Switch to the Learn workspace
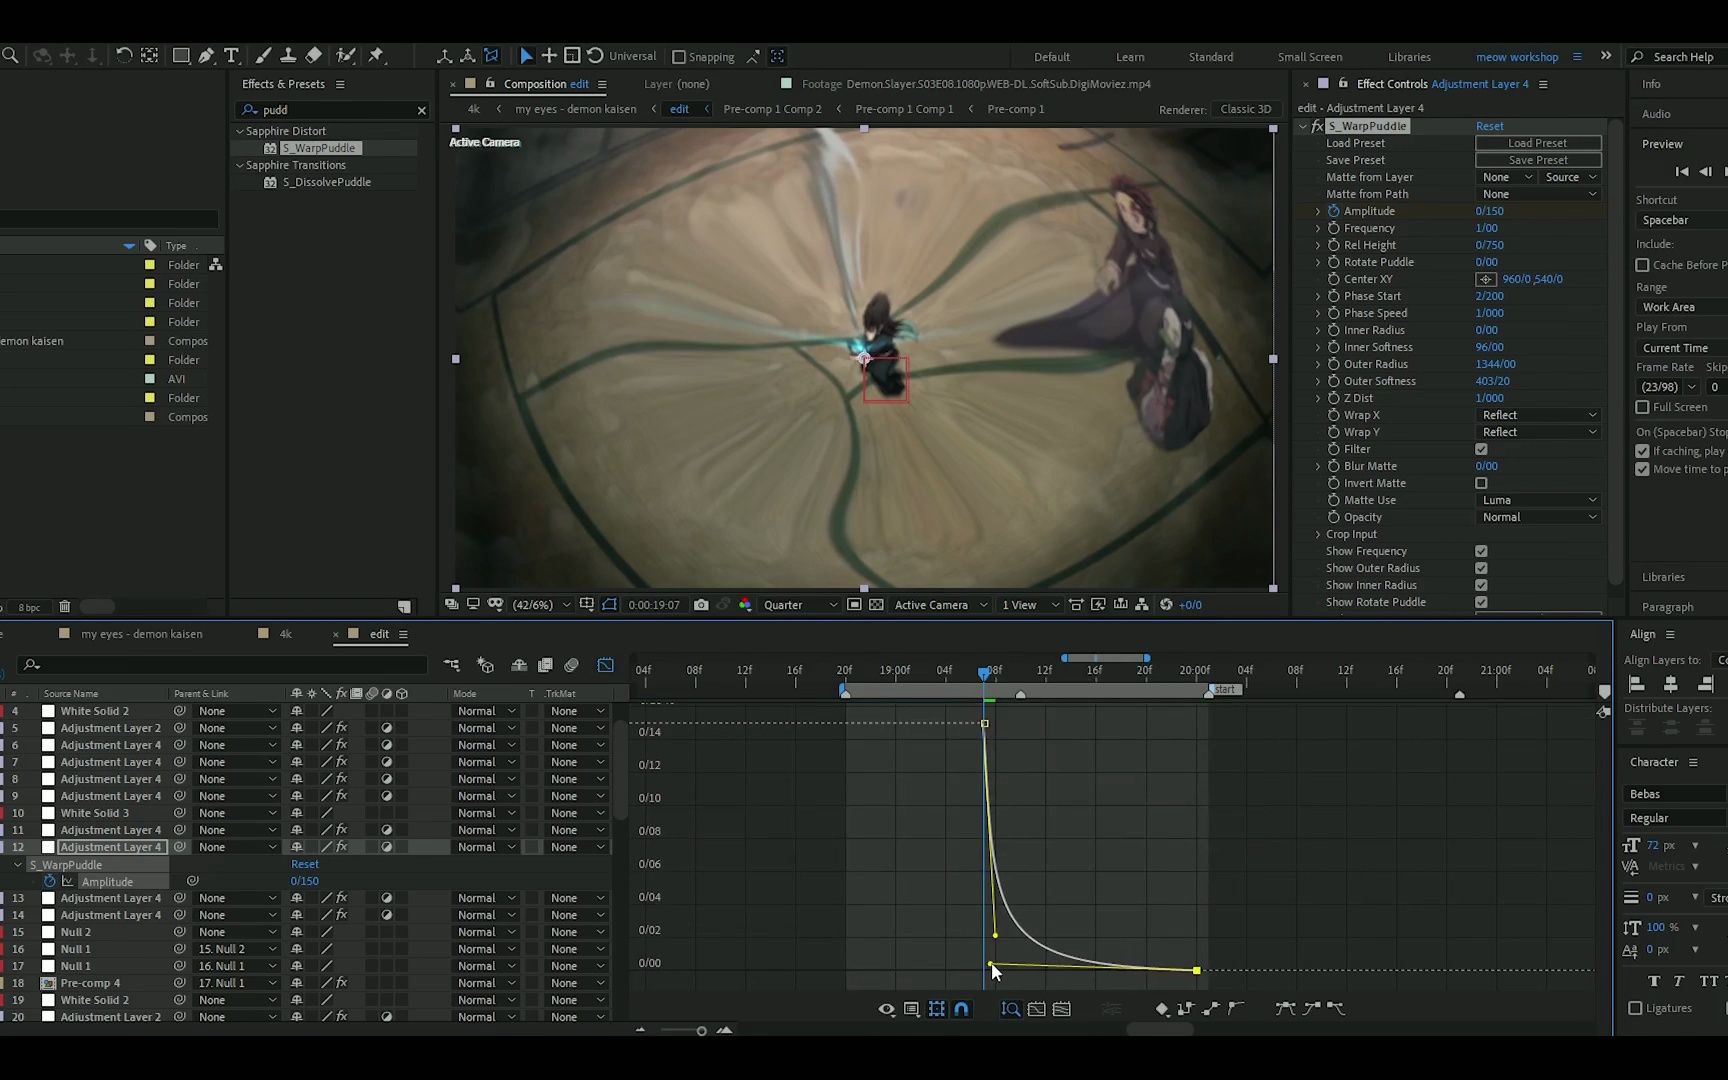The width and height of the screenshot is (1728, 1080). pyautogui.click(x=1130, y=57)
